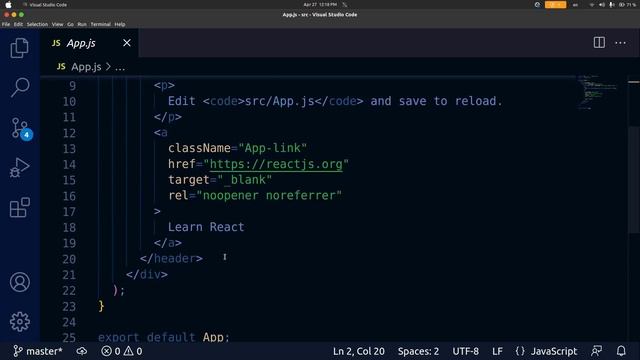
Task: Open the Explorer view in activity bar
Action: [x=20, y=48]
